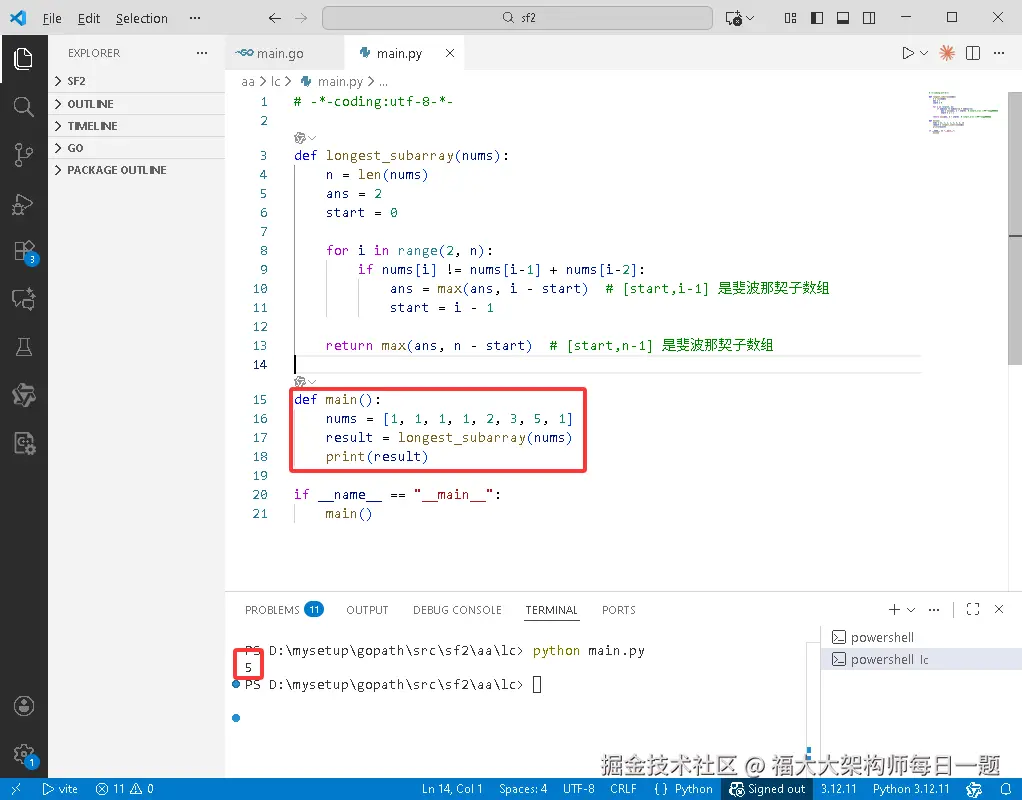Click Spaces: 4 indentation setting
This screenshot has height=800, width=1022.
point(523,789)
